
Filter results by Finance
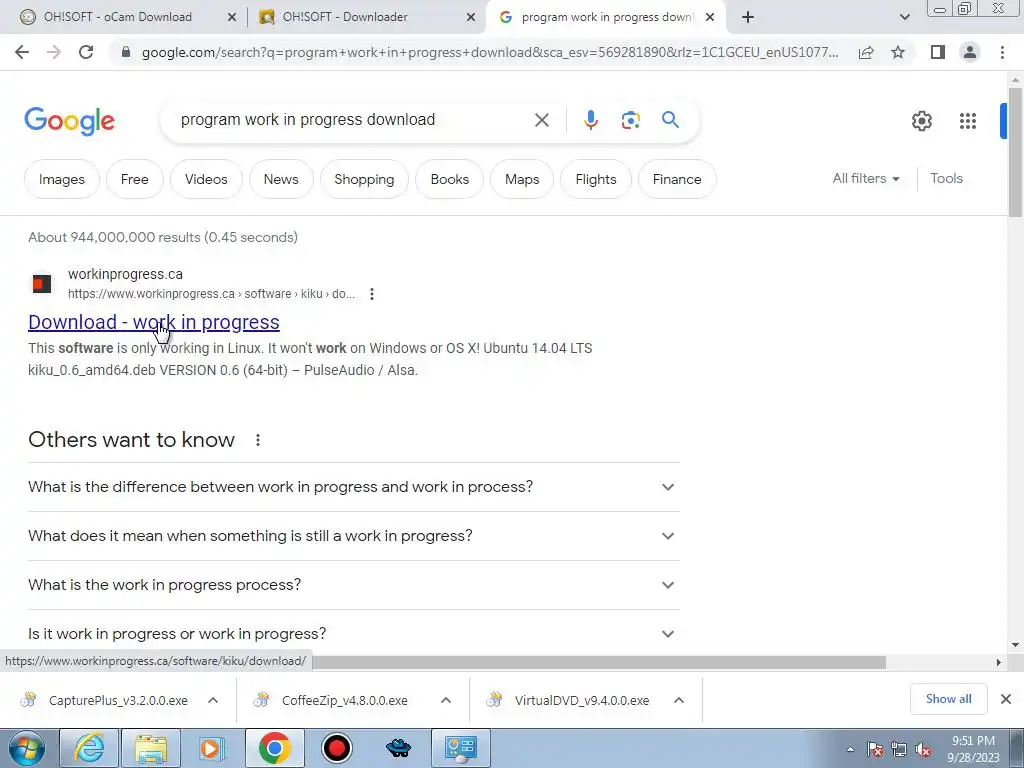pyautogui.click(x=677, y=179)
